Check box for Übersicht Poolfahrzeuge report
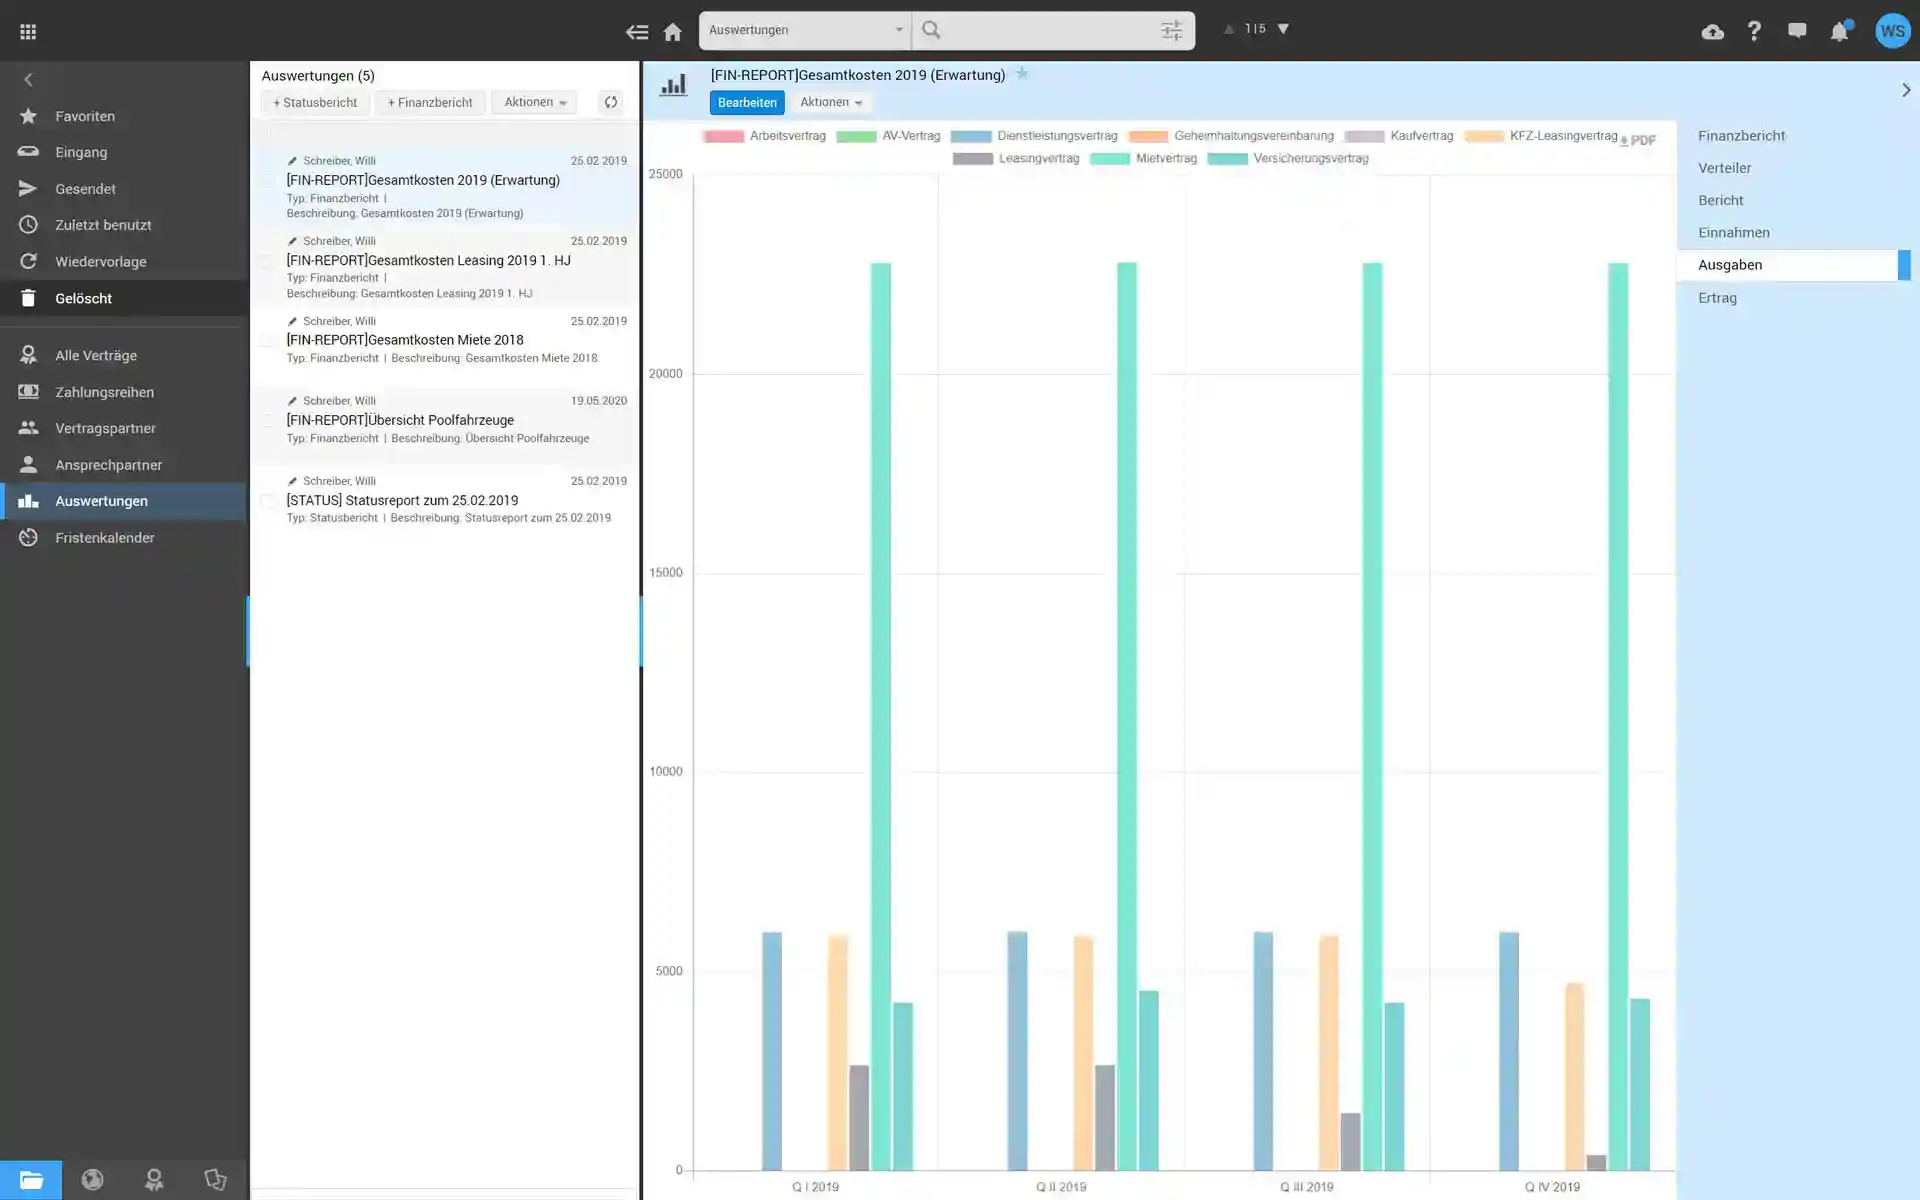This screenshot has height=1200, width=1920. click(x=268, y=420)
